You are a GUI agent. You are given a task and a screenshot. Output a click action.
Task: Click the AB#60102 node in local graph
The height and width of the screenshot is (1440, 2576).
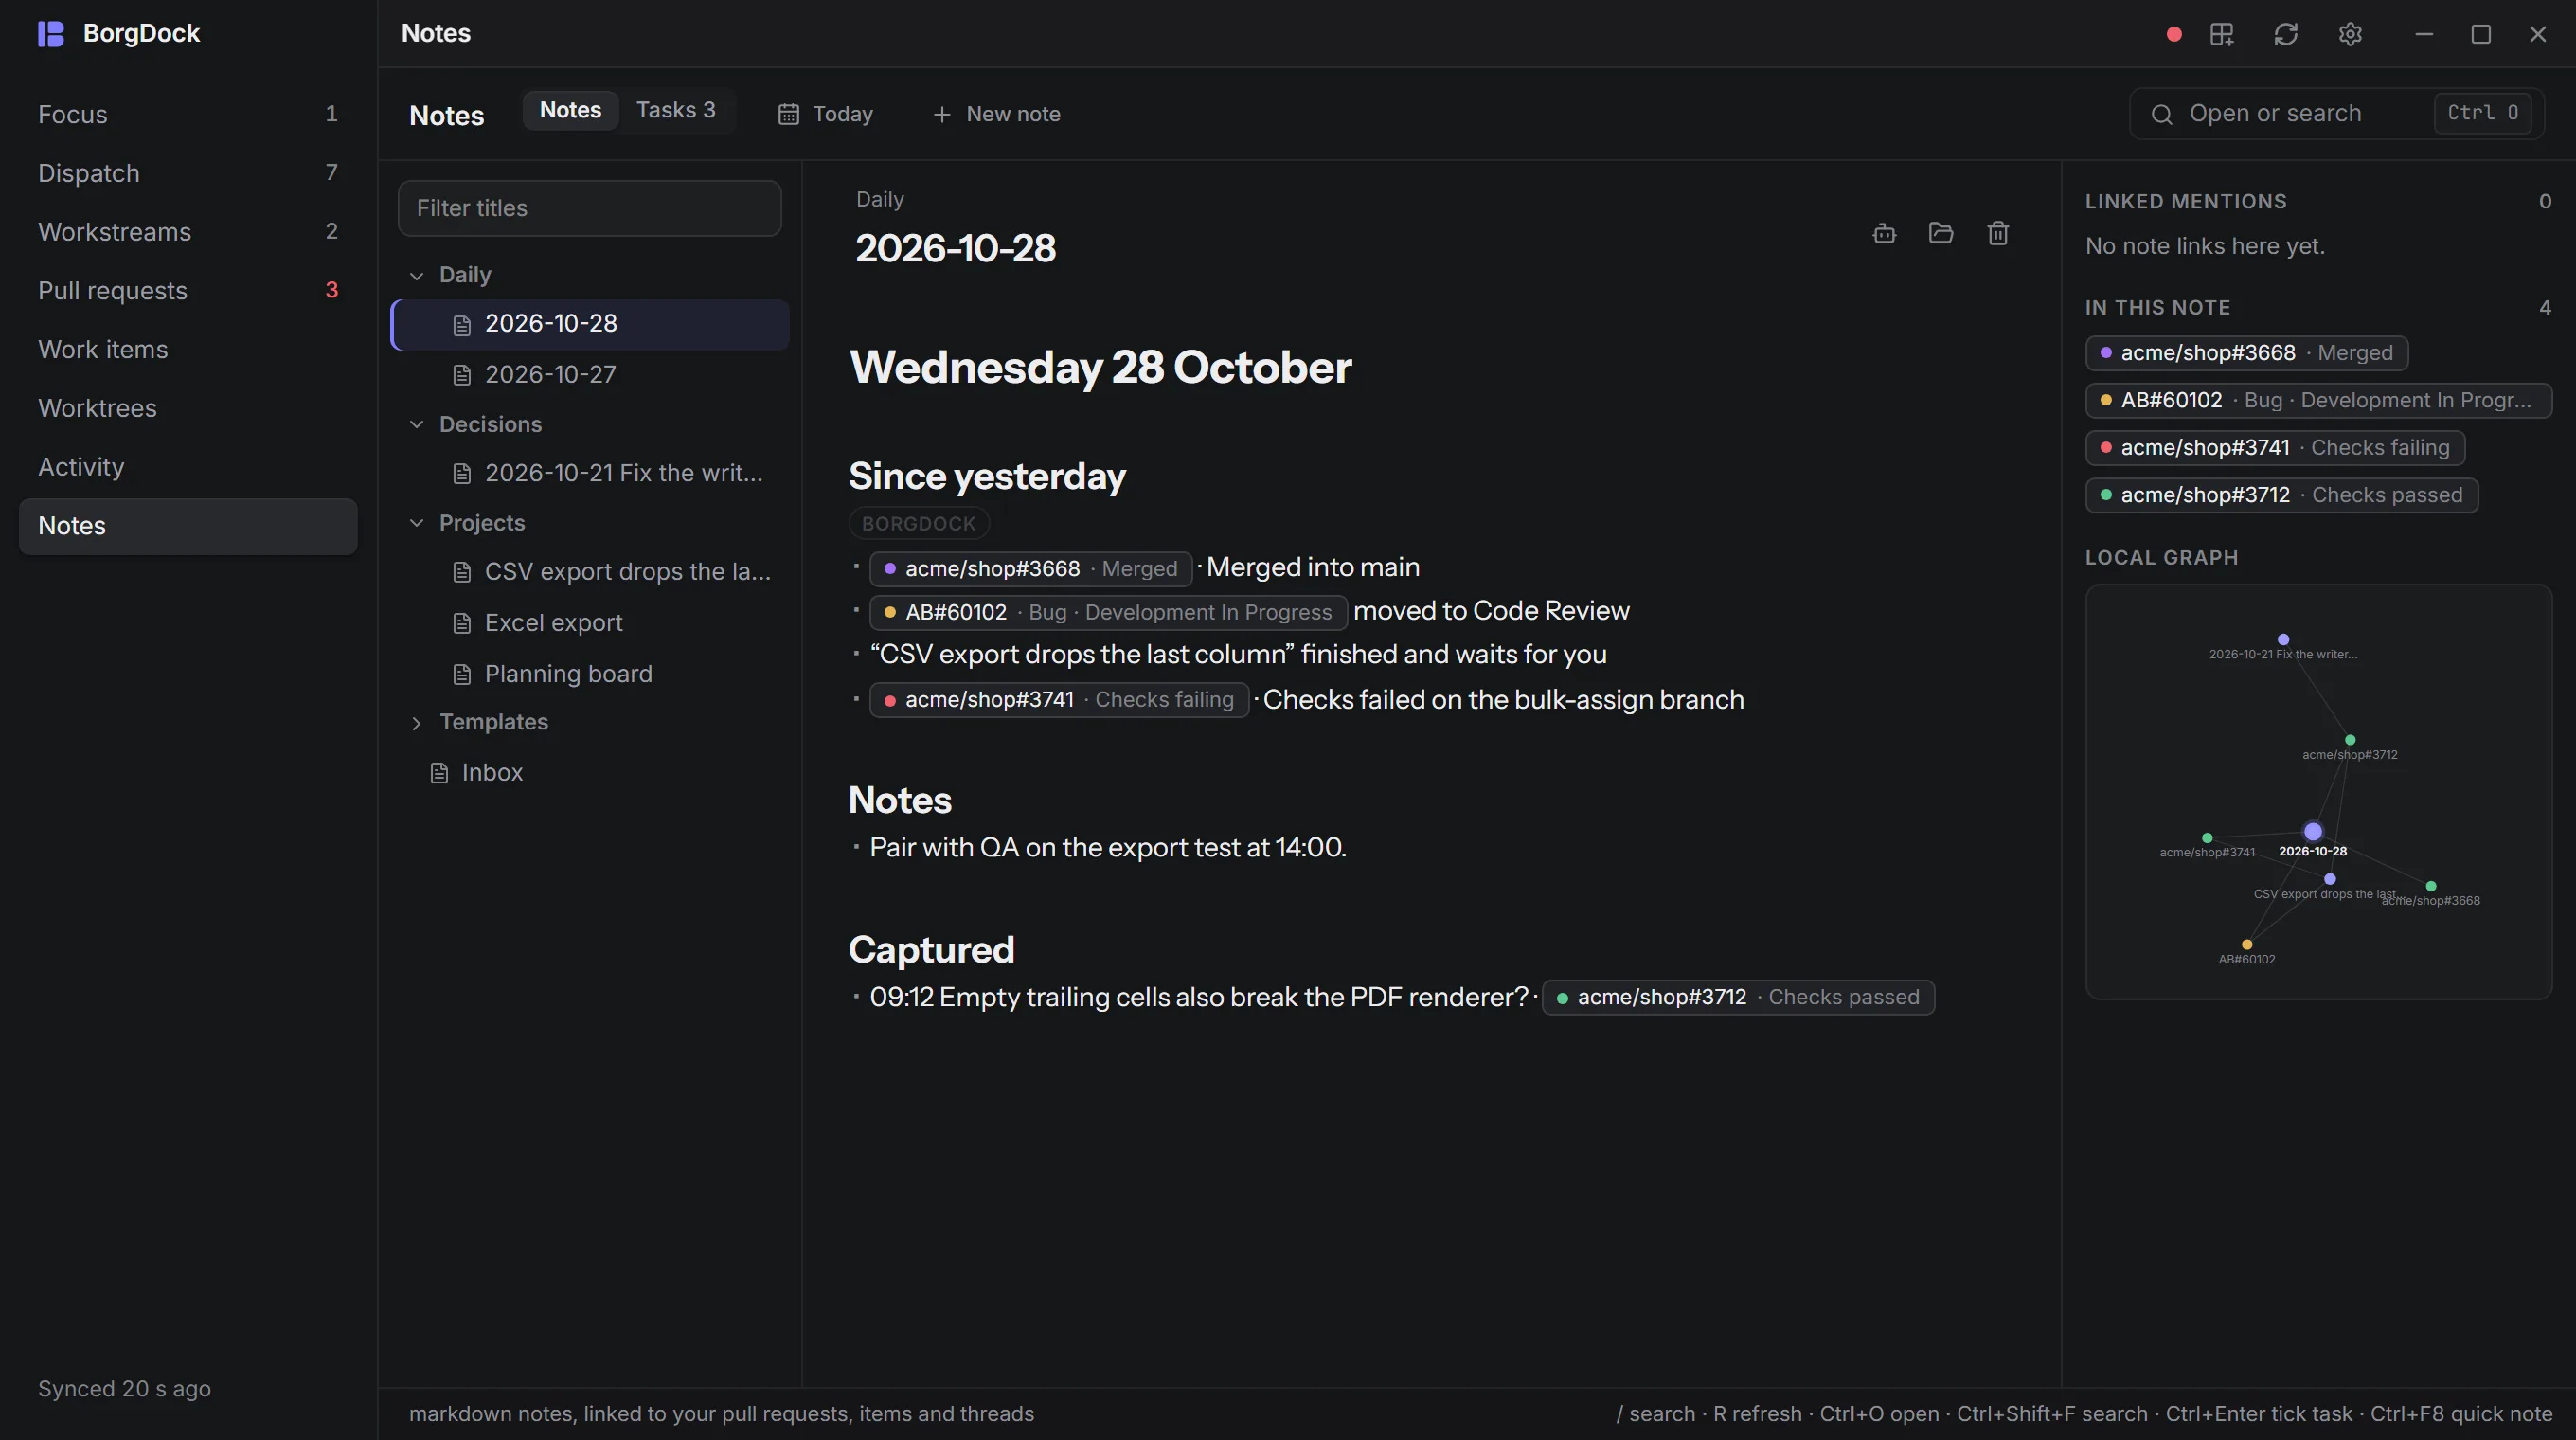point(2247,944)
